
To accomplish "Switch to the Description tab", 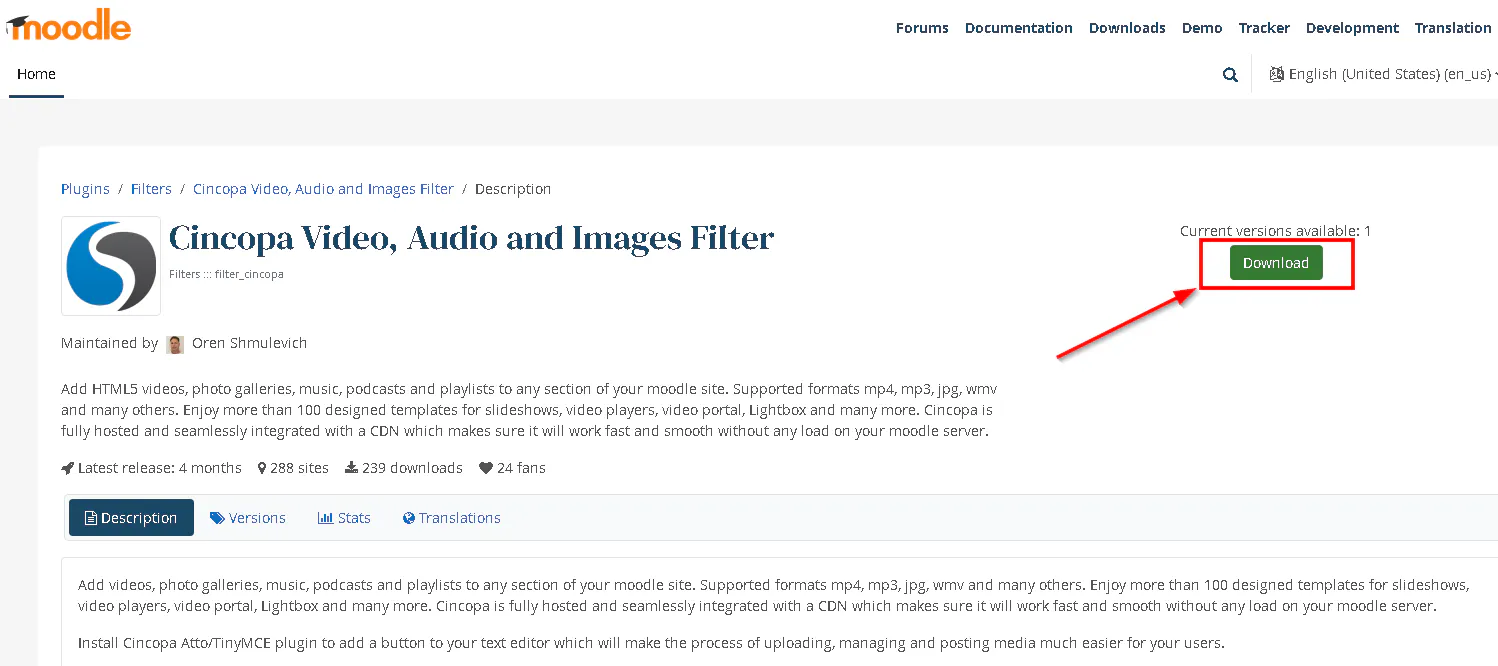I will (131, 518).
